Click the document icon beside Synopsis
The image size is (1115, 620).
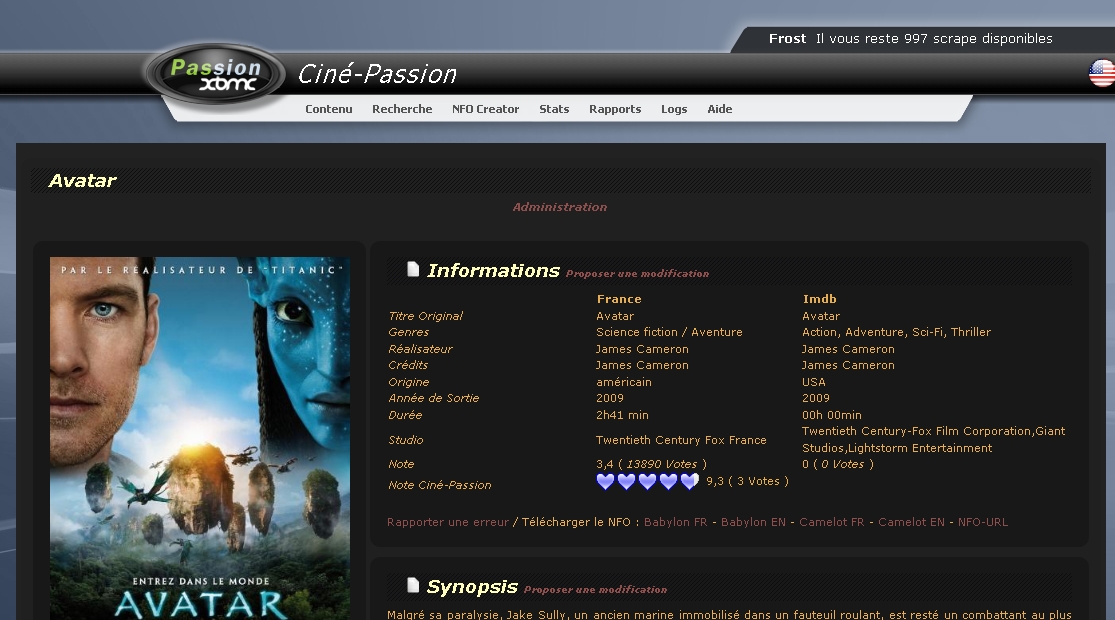pos(413,585)
